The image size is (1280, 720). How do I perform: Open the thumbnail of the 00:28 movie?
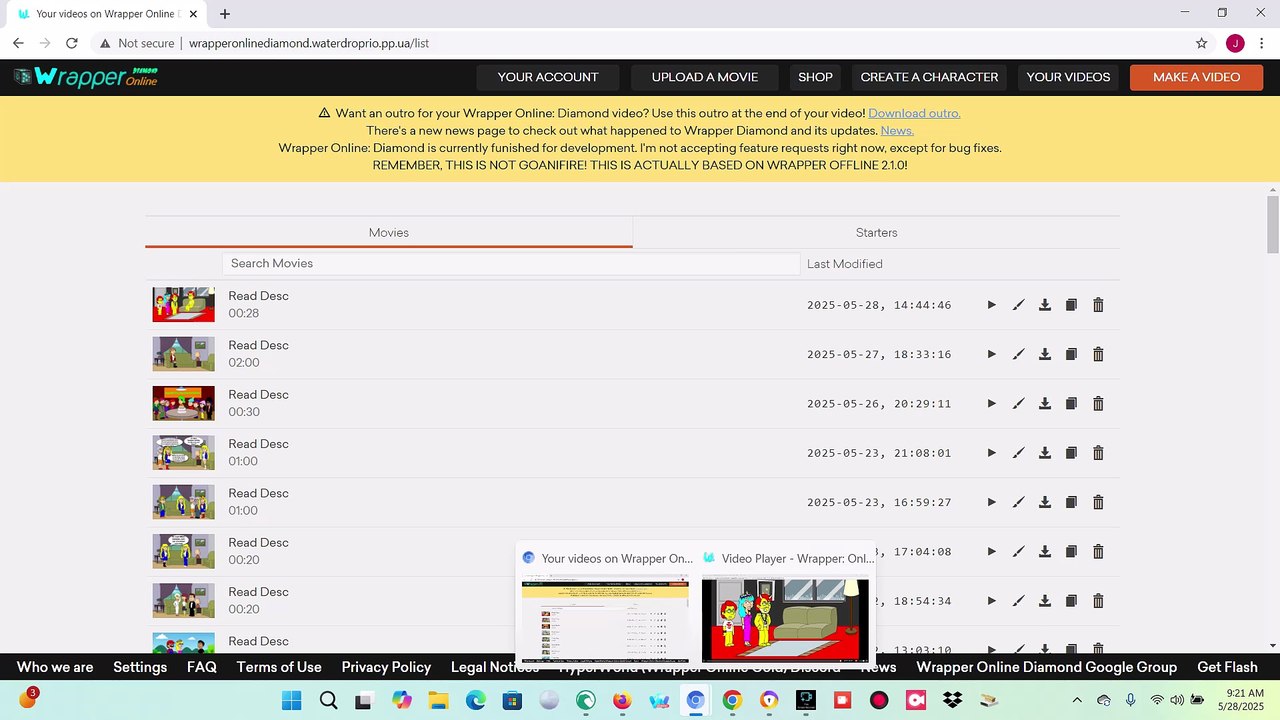(183, 305)
